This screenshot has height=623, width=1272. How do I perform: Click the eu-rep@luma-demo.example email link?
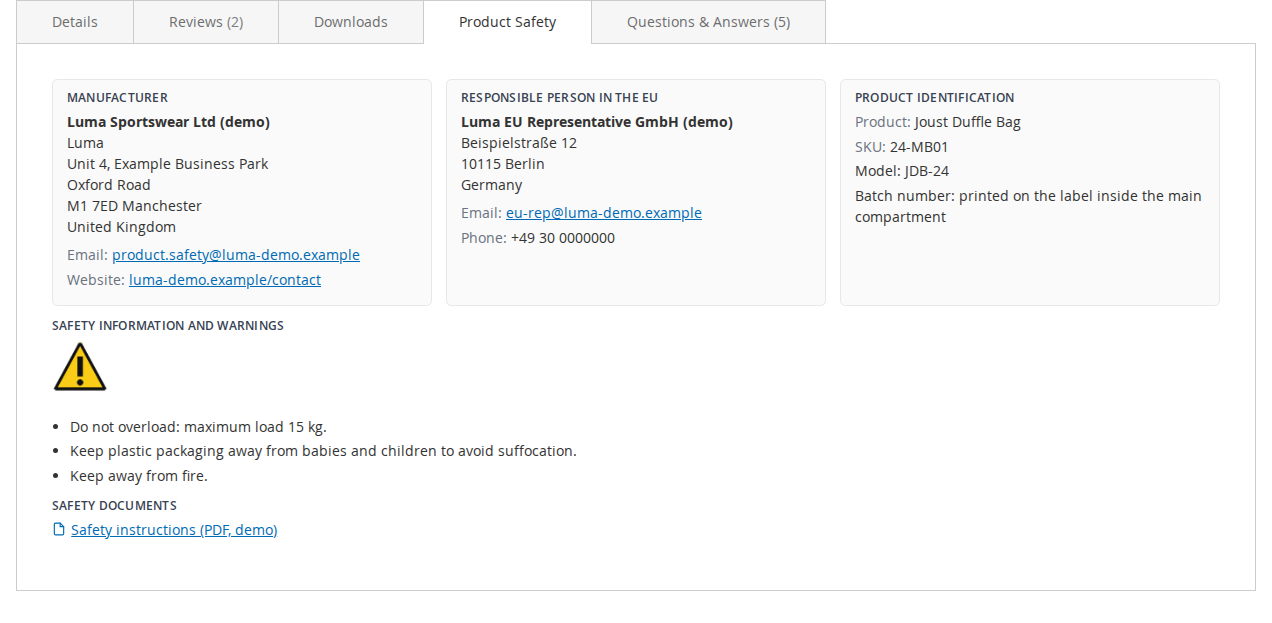pyautogui.click(x=604, y=213)
